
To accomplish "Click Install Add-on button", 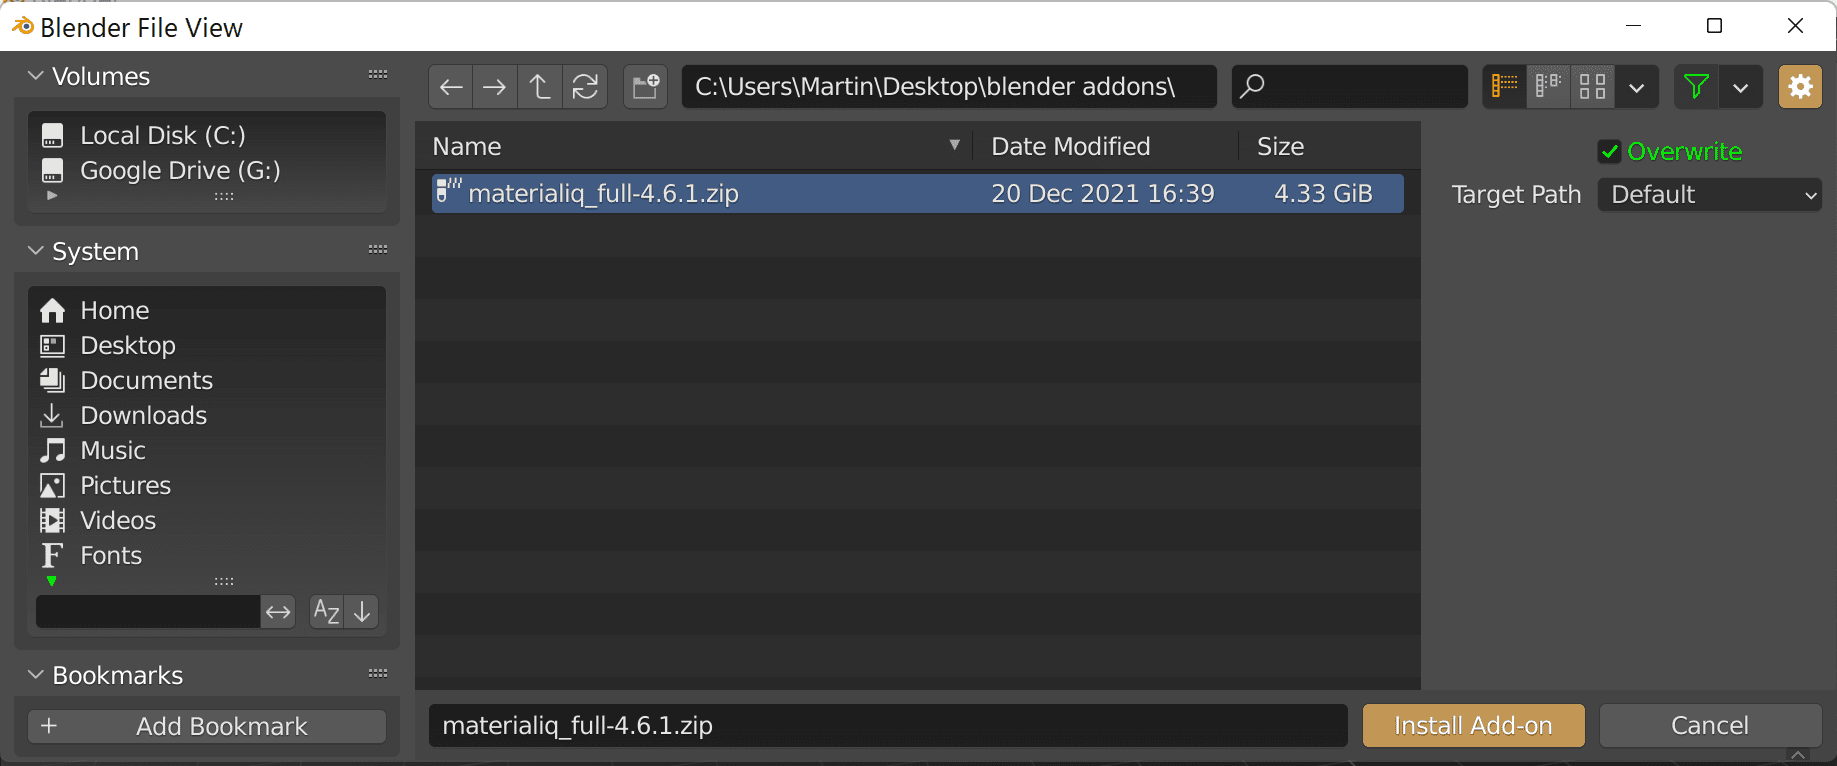I will (1473, 726).
